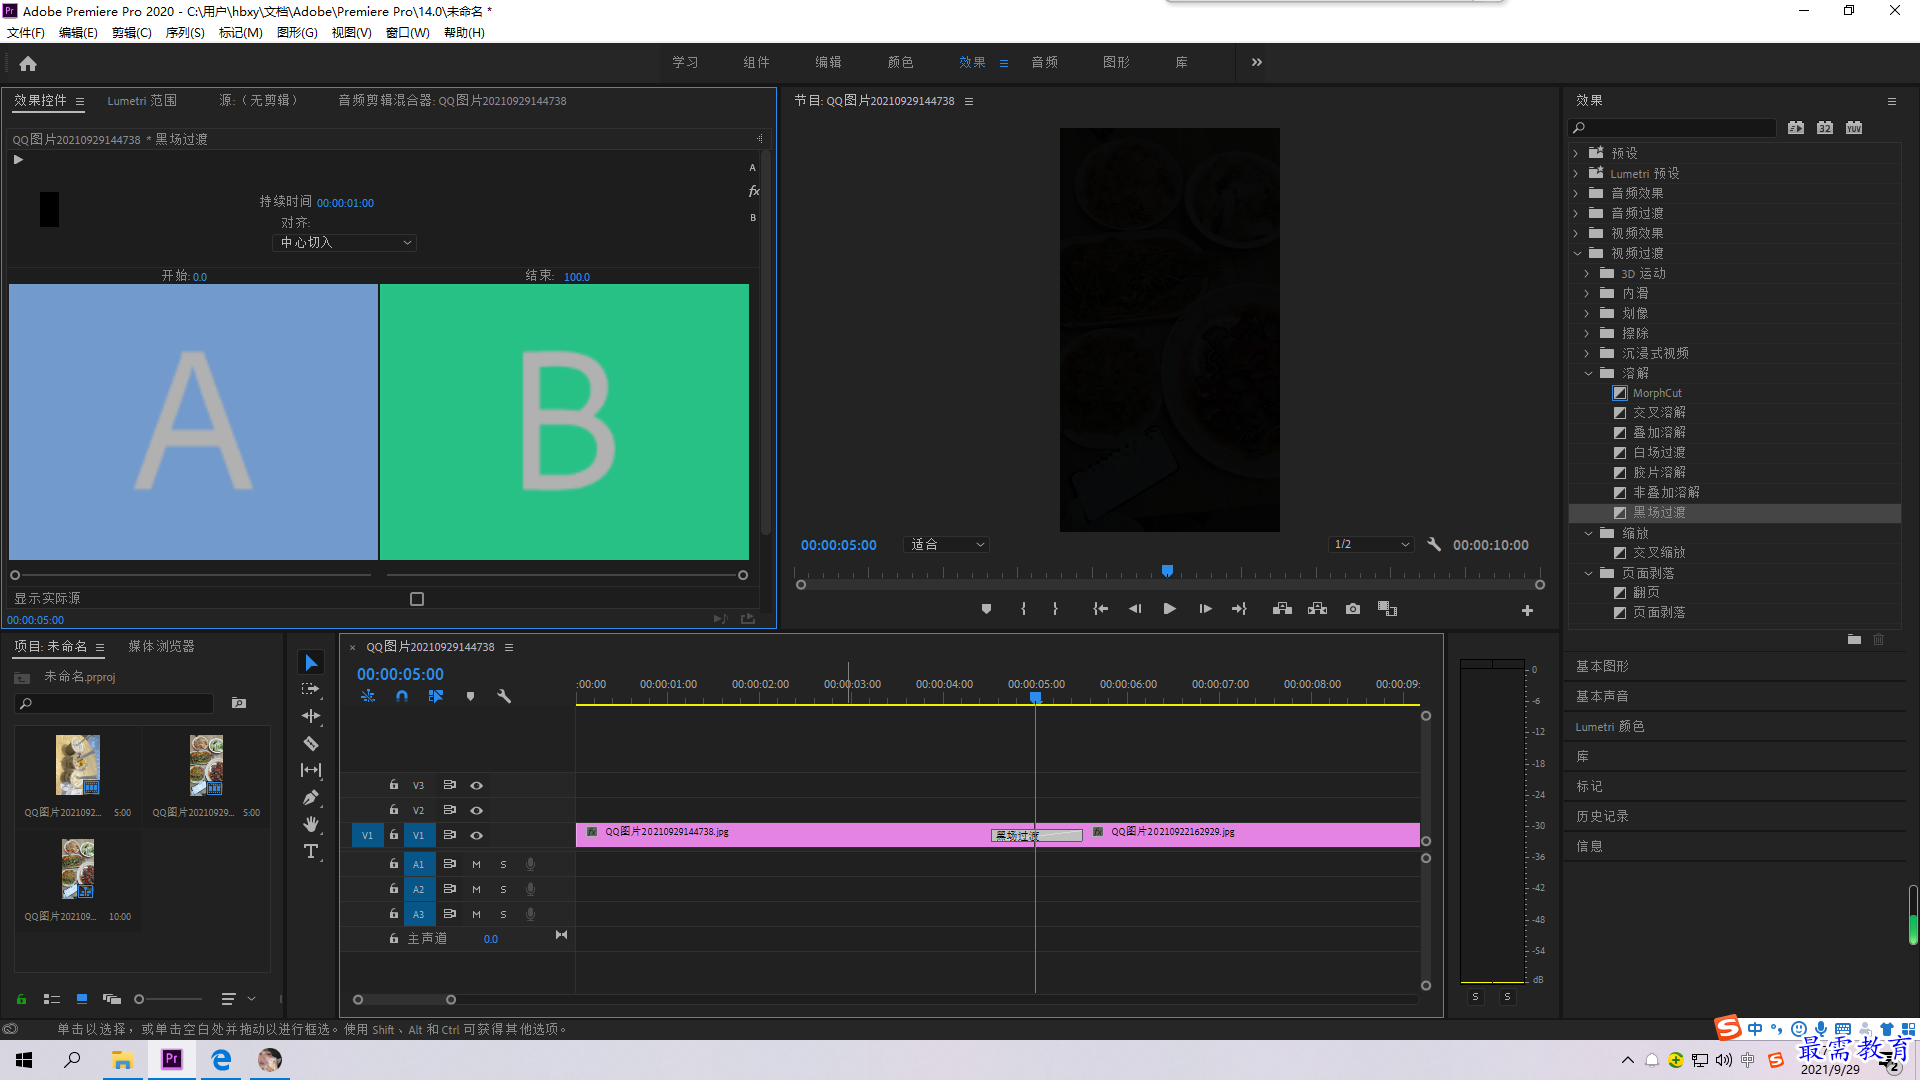This screenshot has width=1920, height=1080.
Task: Open the 文件(F) menu
Action: (26, 33)
